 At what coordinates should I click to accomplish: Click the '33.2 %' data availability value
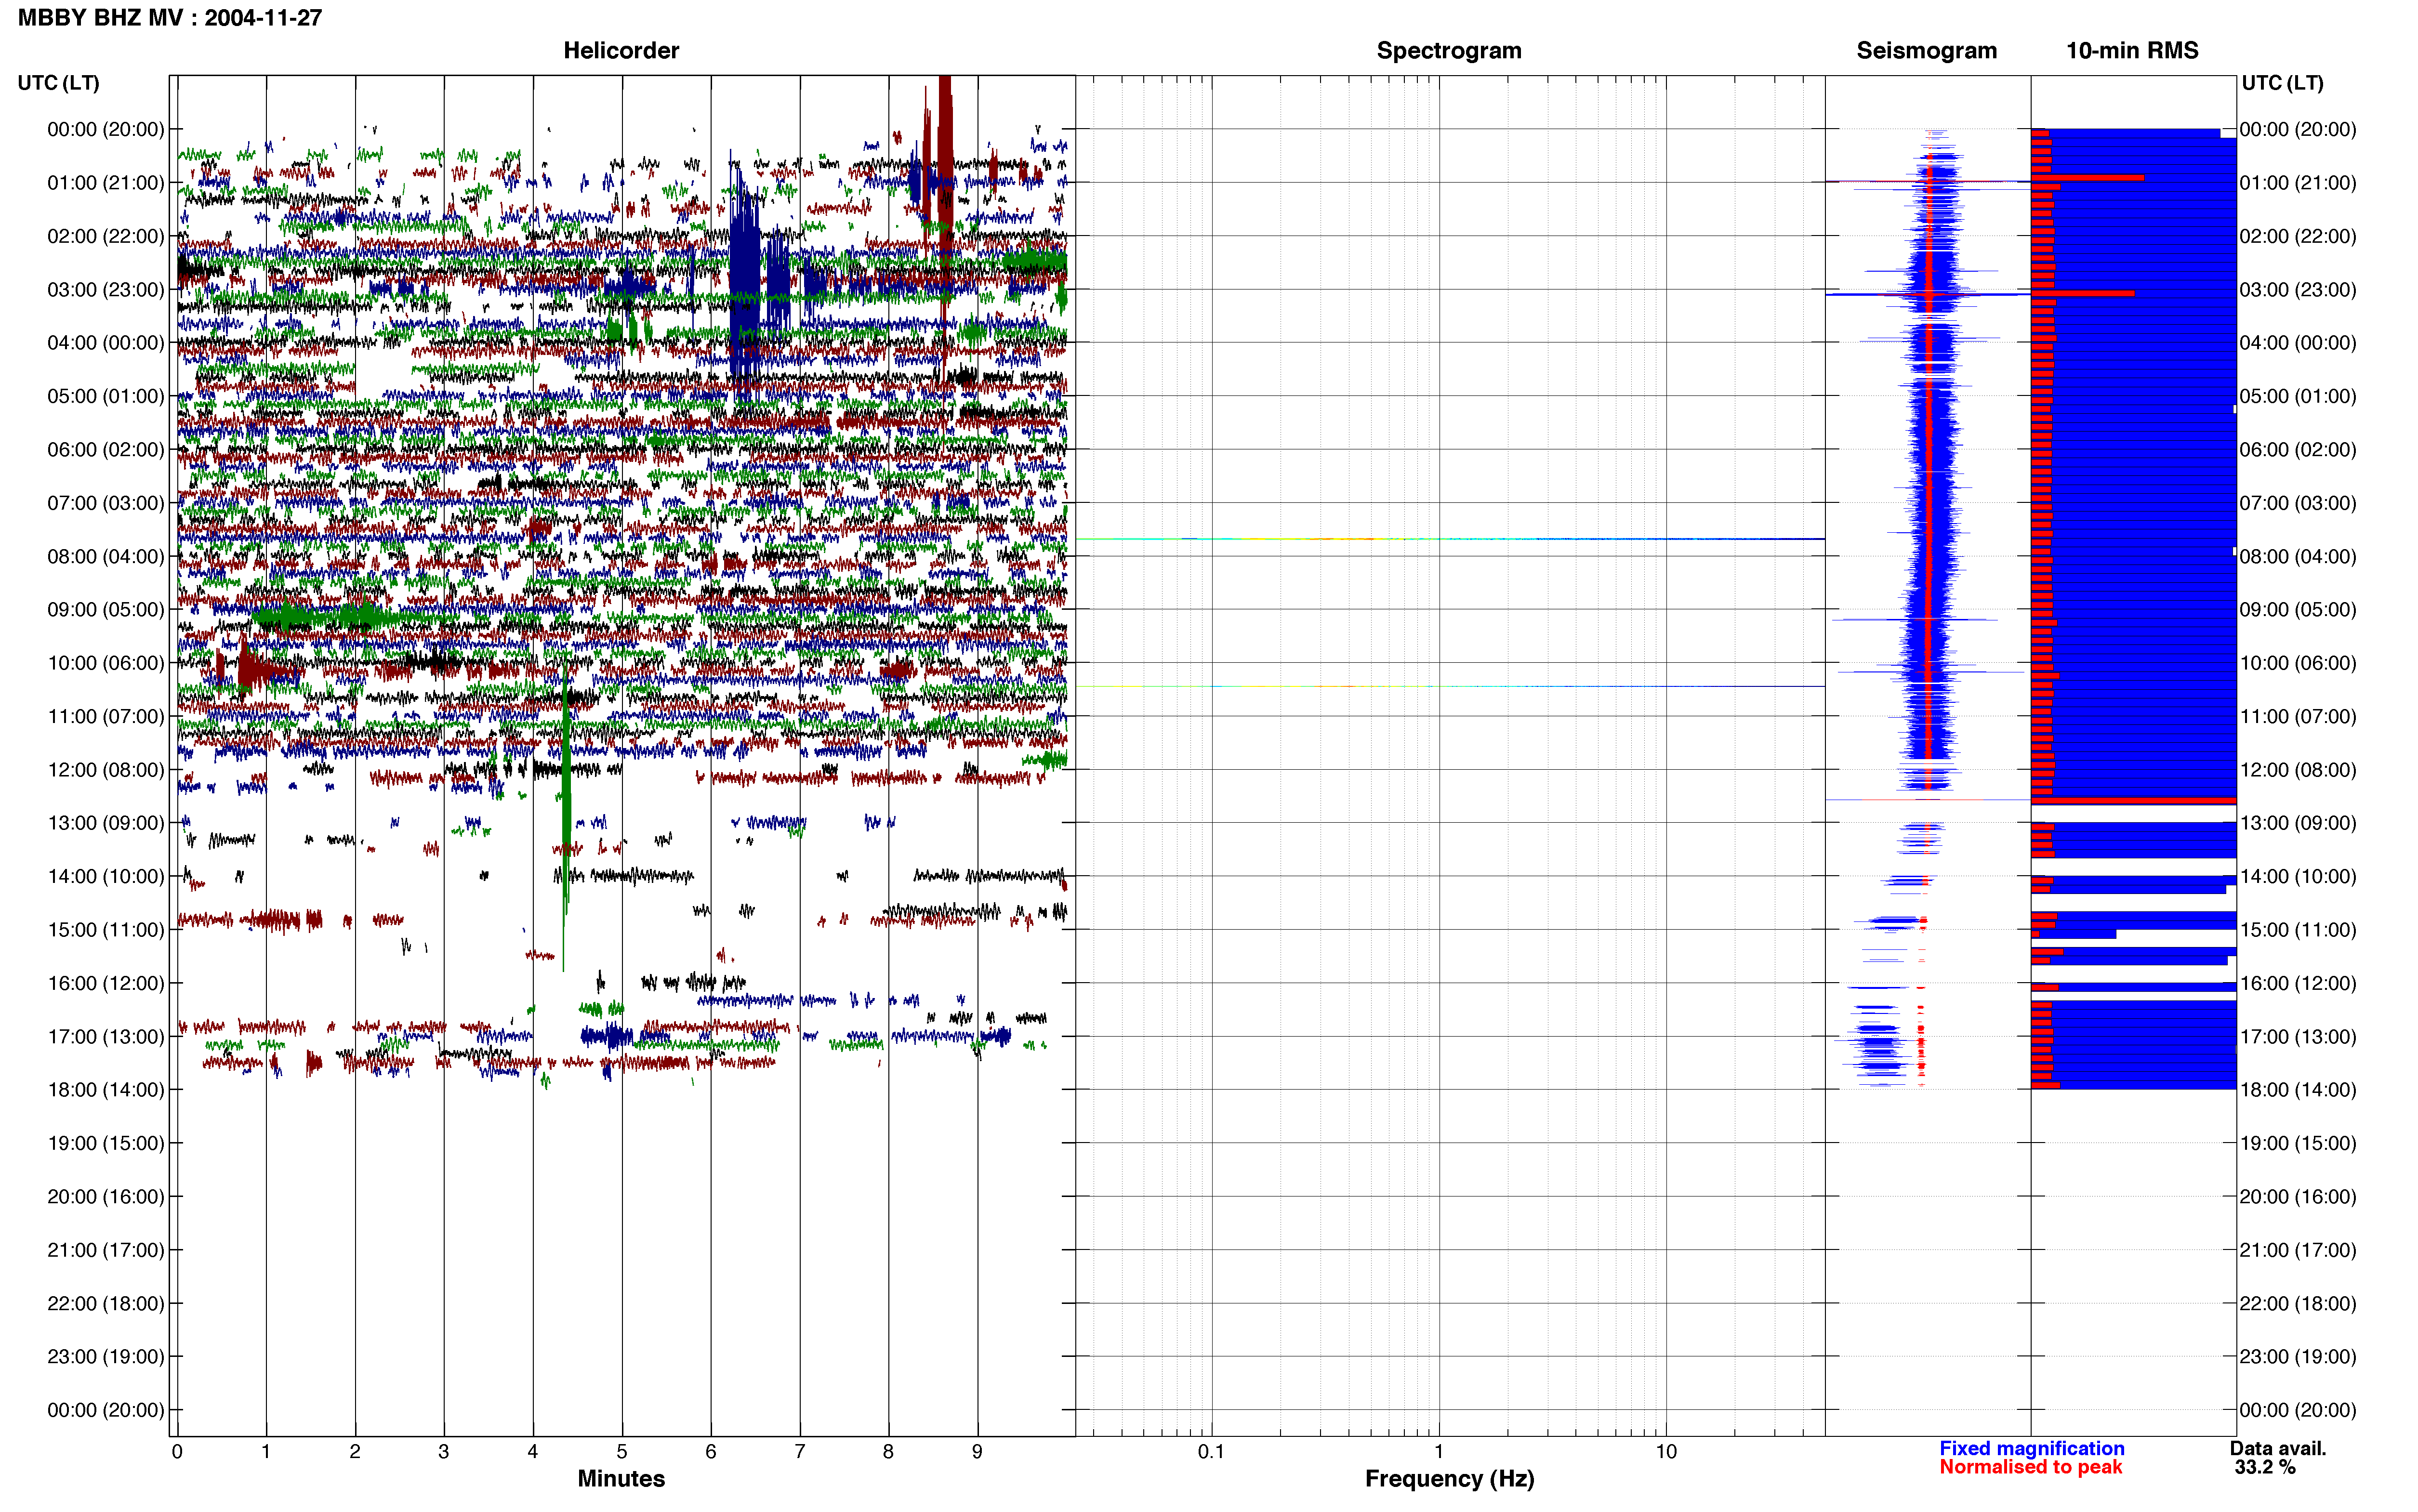[2265, 1467]
